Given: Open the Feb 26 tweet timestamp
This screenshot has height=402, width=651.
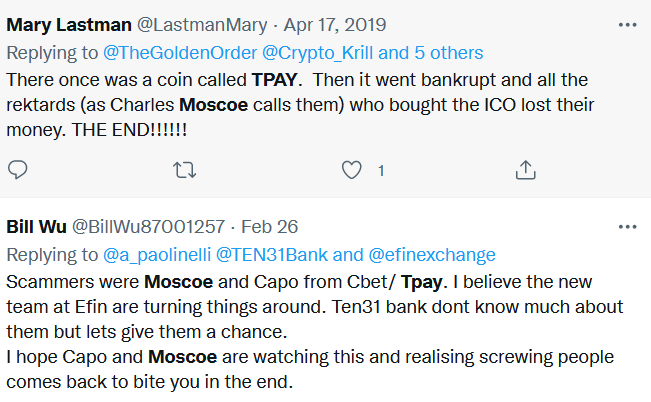Looking at the screenshot, I should coord(269,227).
